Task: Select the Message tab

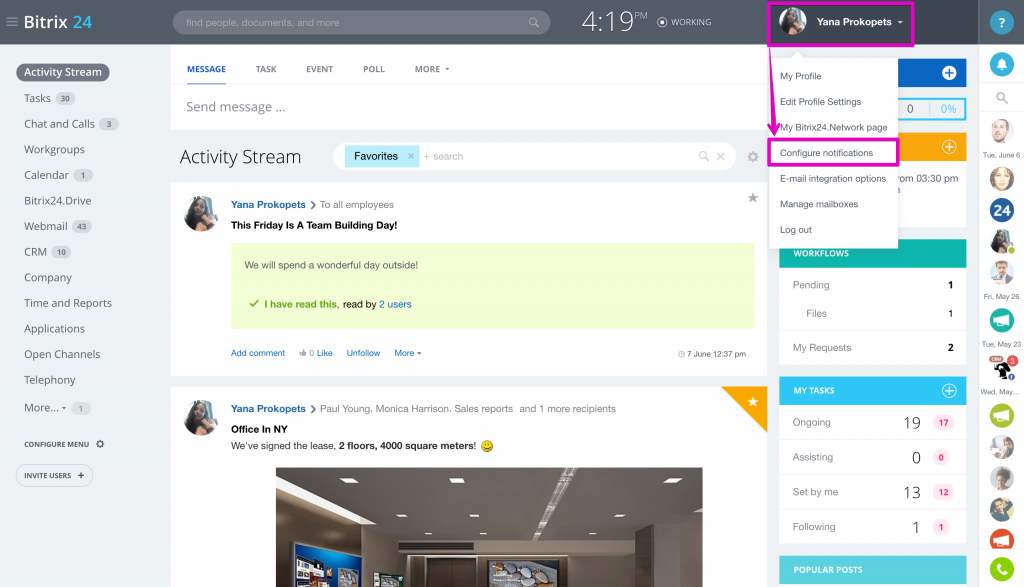Action: coord(206,69)
